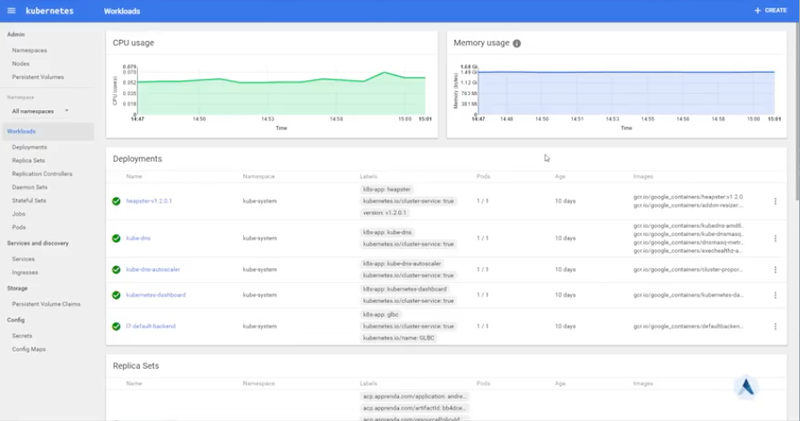The width and height of the screenshot is (800, 421).
Task: Click the CREATE button in the top bar
Action: (x=770, y=10)
